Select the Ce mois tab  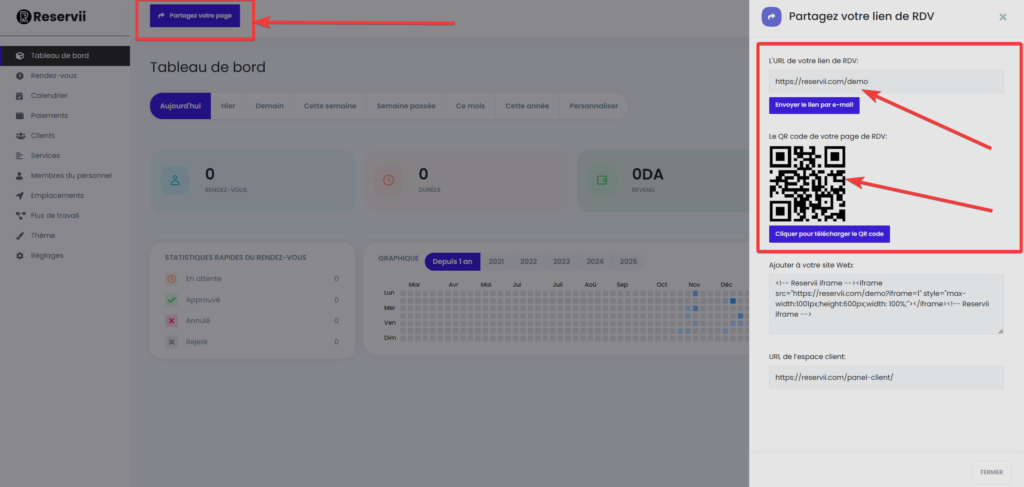coord(470,106)
